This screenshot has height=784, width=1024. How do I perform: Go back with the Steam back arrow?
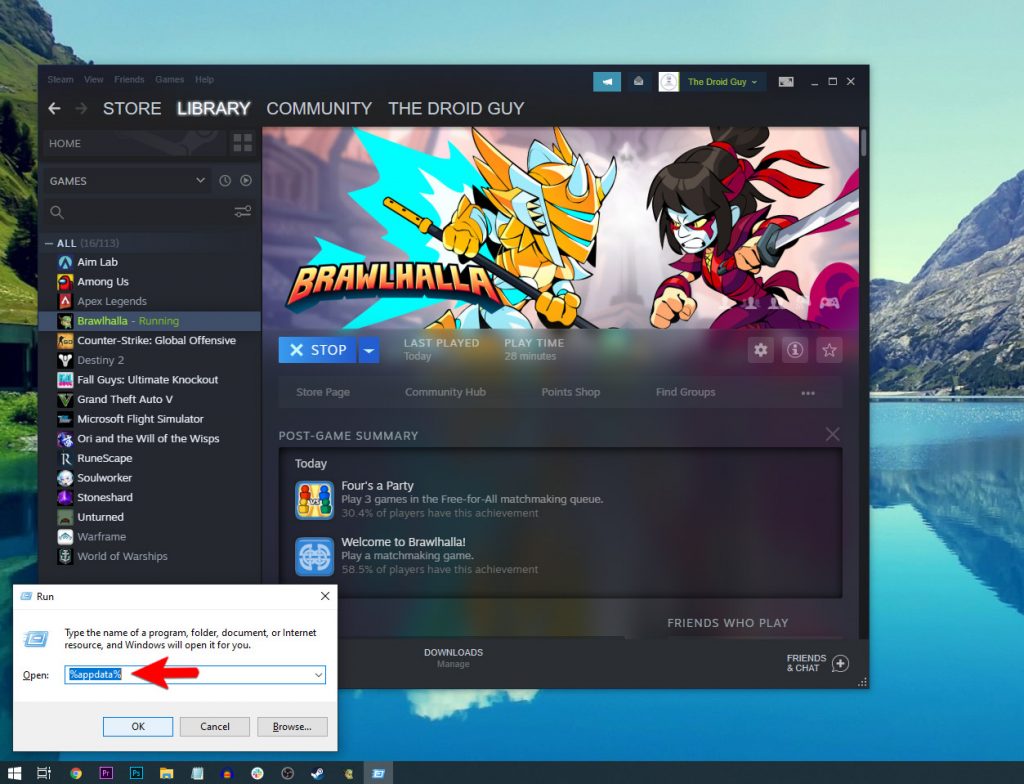55,108
